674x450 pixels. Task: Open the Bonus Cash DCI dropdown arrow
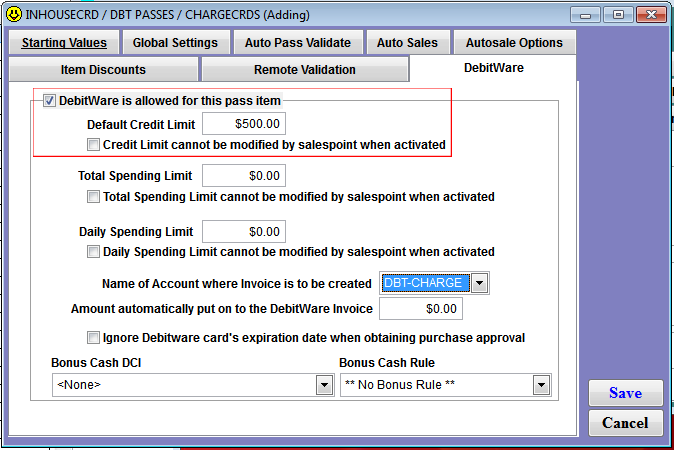coord(325,385)
